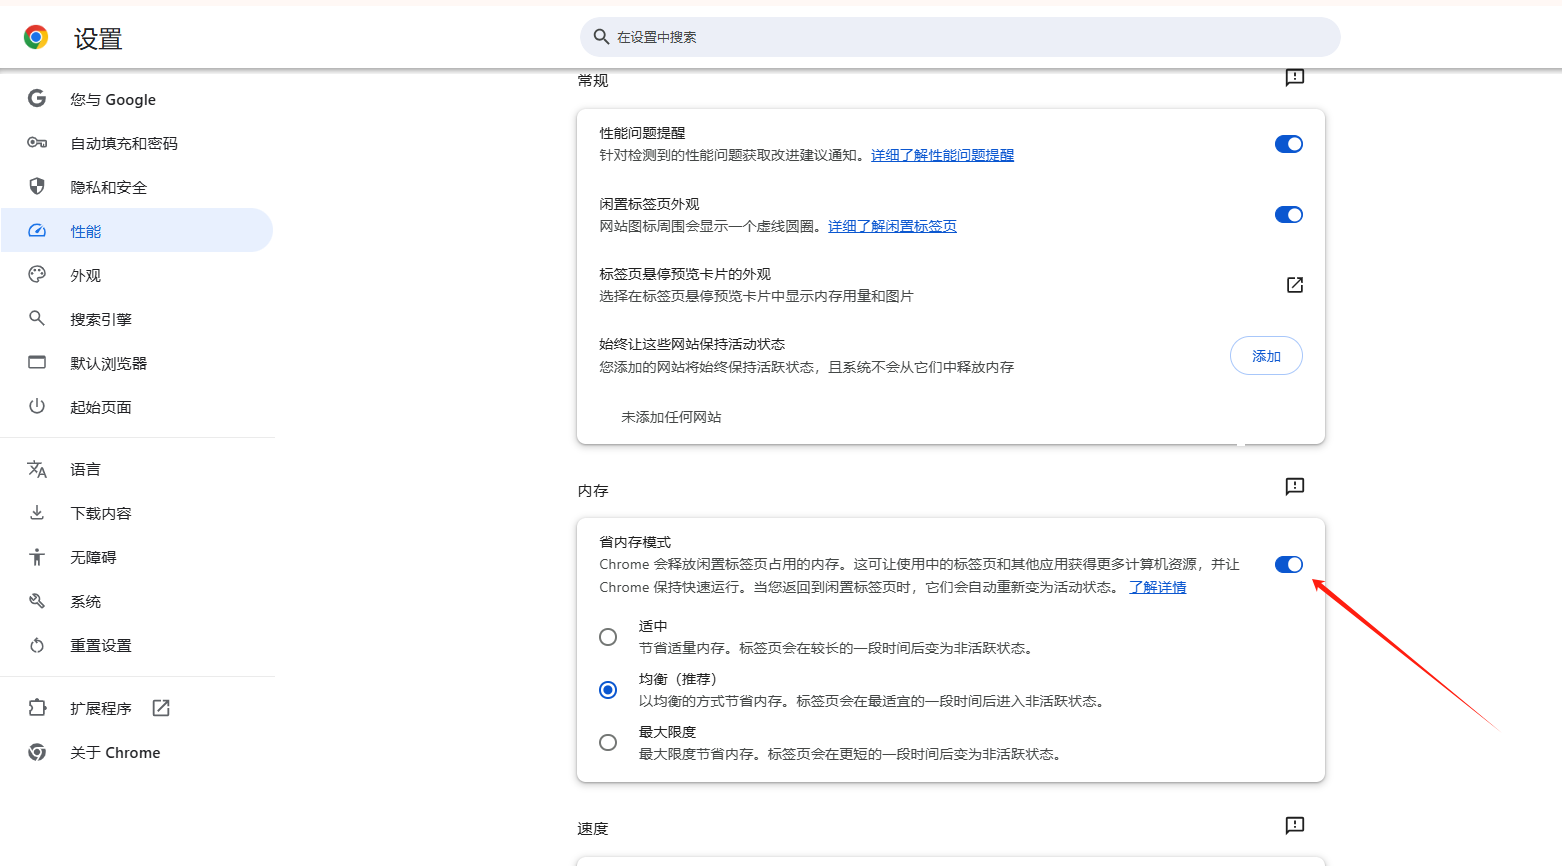The image size is (1562, 866).
Task: Click the browser window icon for default browser
Action: 37,362
